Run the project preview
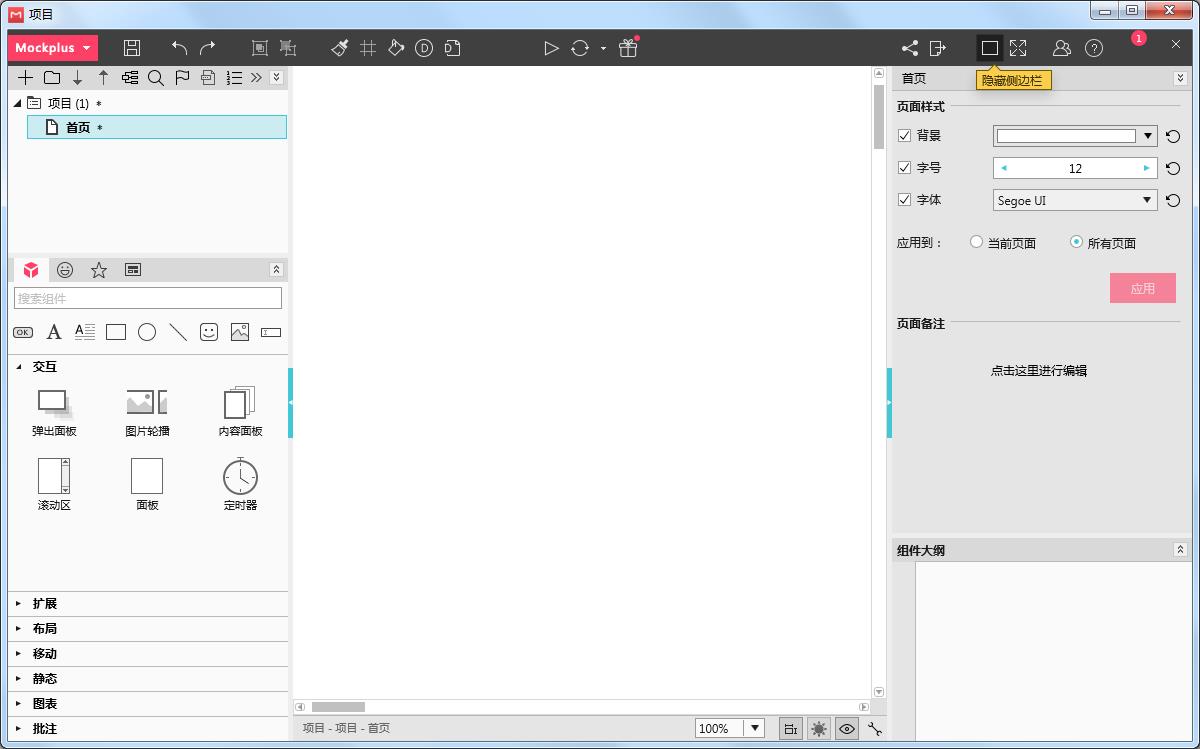The width and height of the screenshot is (1200, 749). pos(551,47)
